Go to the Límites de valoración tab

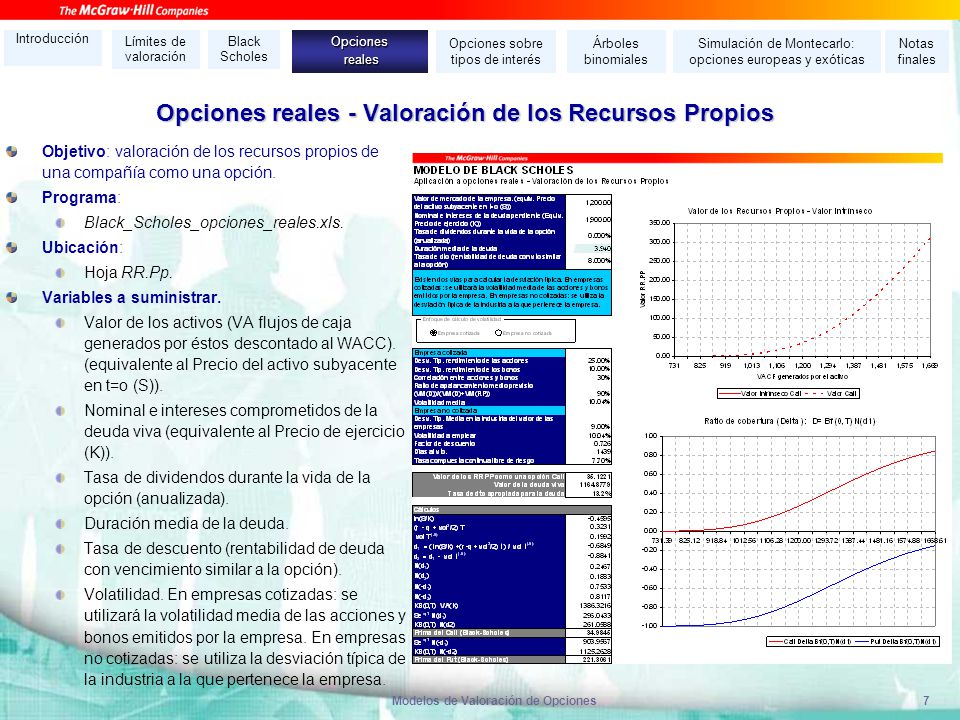click(156, 49)
